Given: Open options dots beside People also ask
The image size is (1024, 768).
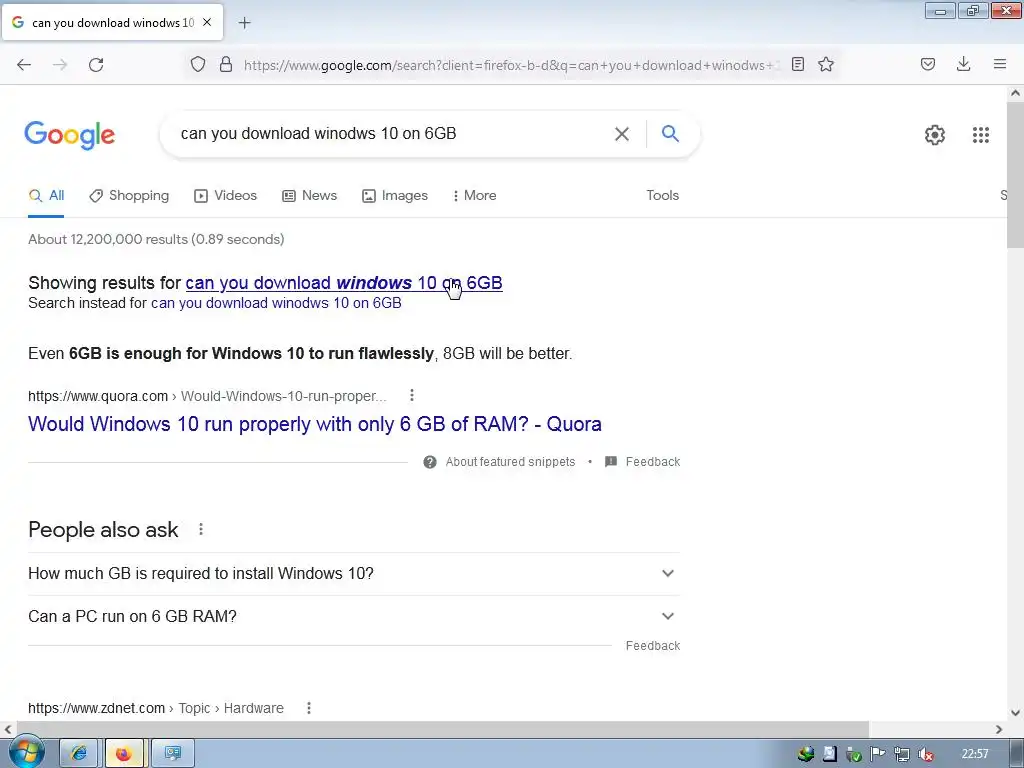Looking at the screenshot, I should click(200, 529).
